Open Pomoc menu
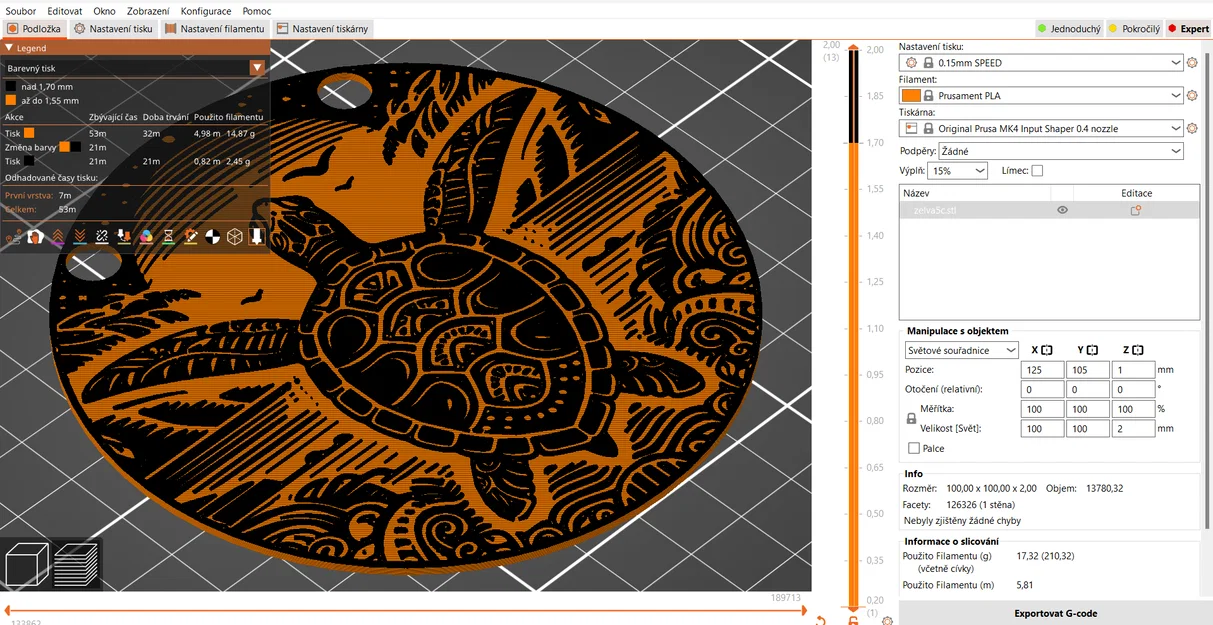This screenshot has height=625, width=1213. pyautogui.click(x=257, y=11)
